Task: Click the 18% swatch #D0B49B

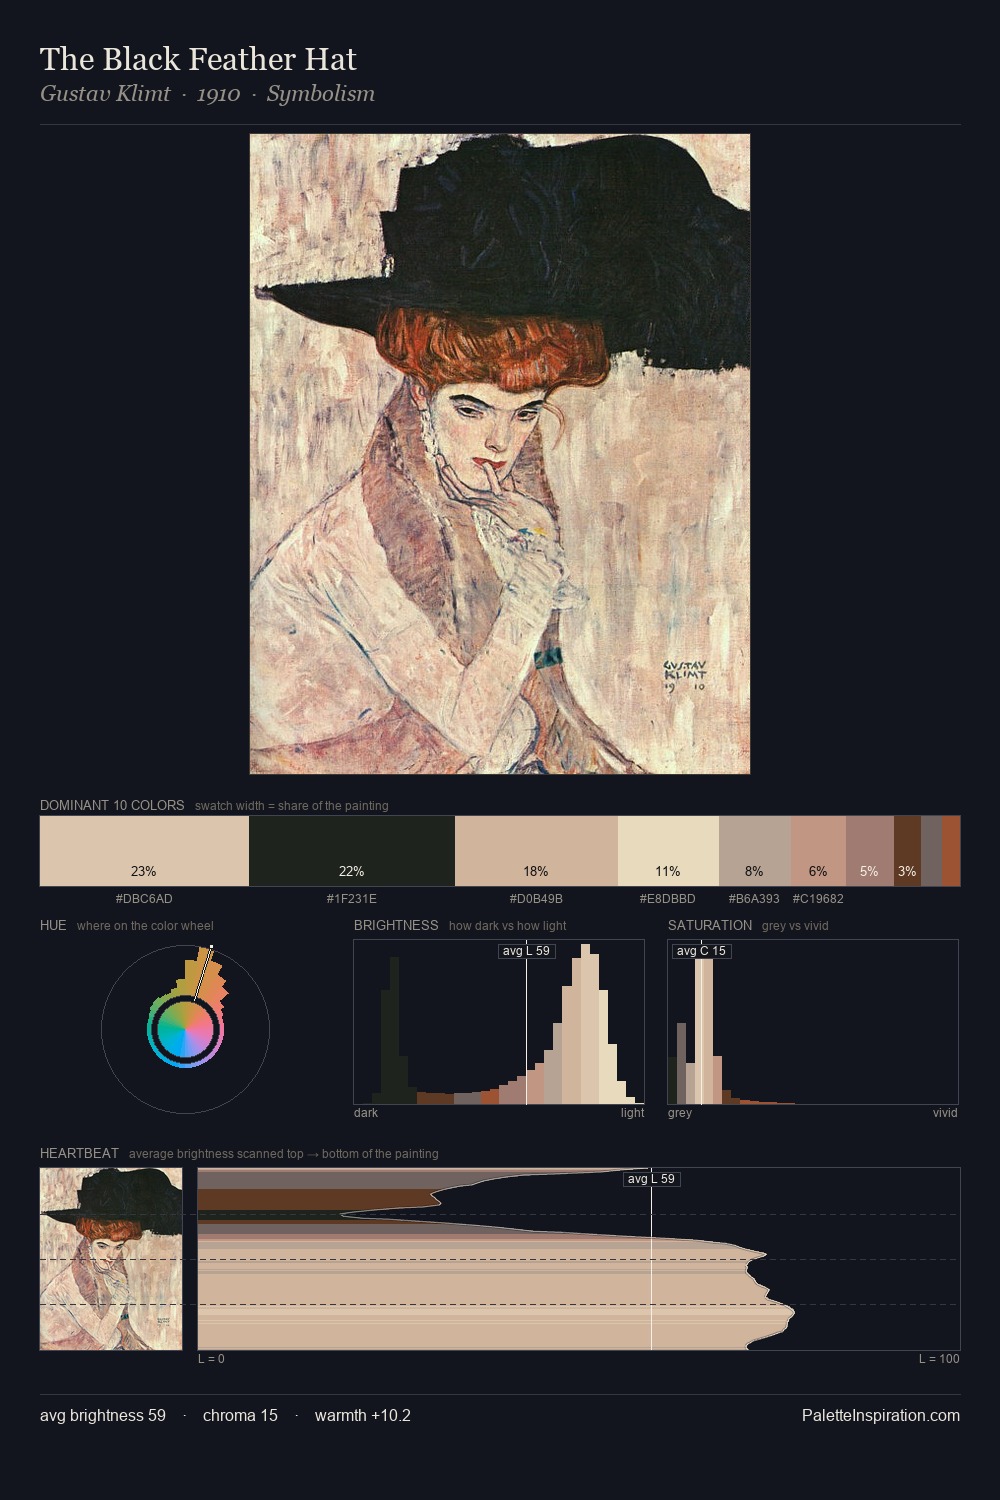Action: [x=536, y=851]
